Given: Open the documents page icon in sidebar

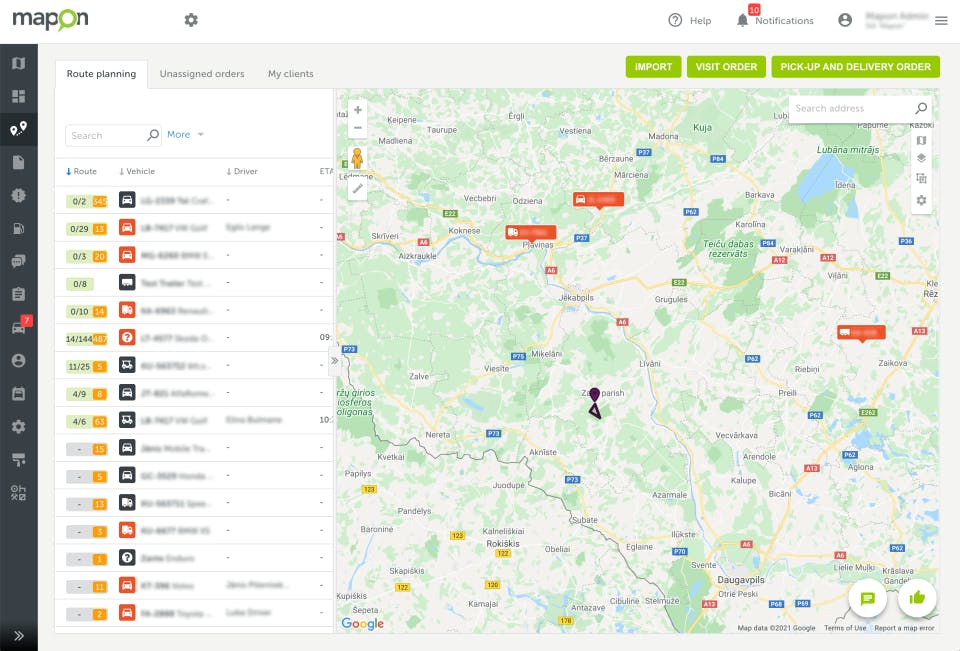Looking at the screenshot, I should click(18, 162).
